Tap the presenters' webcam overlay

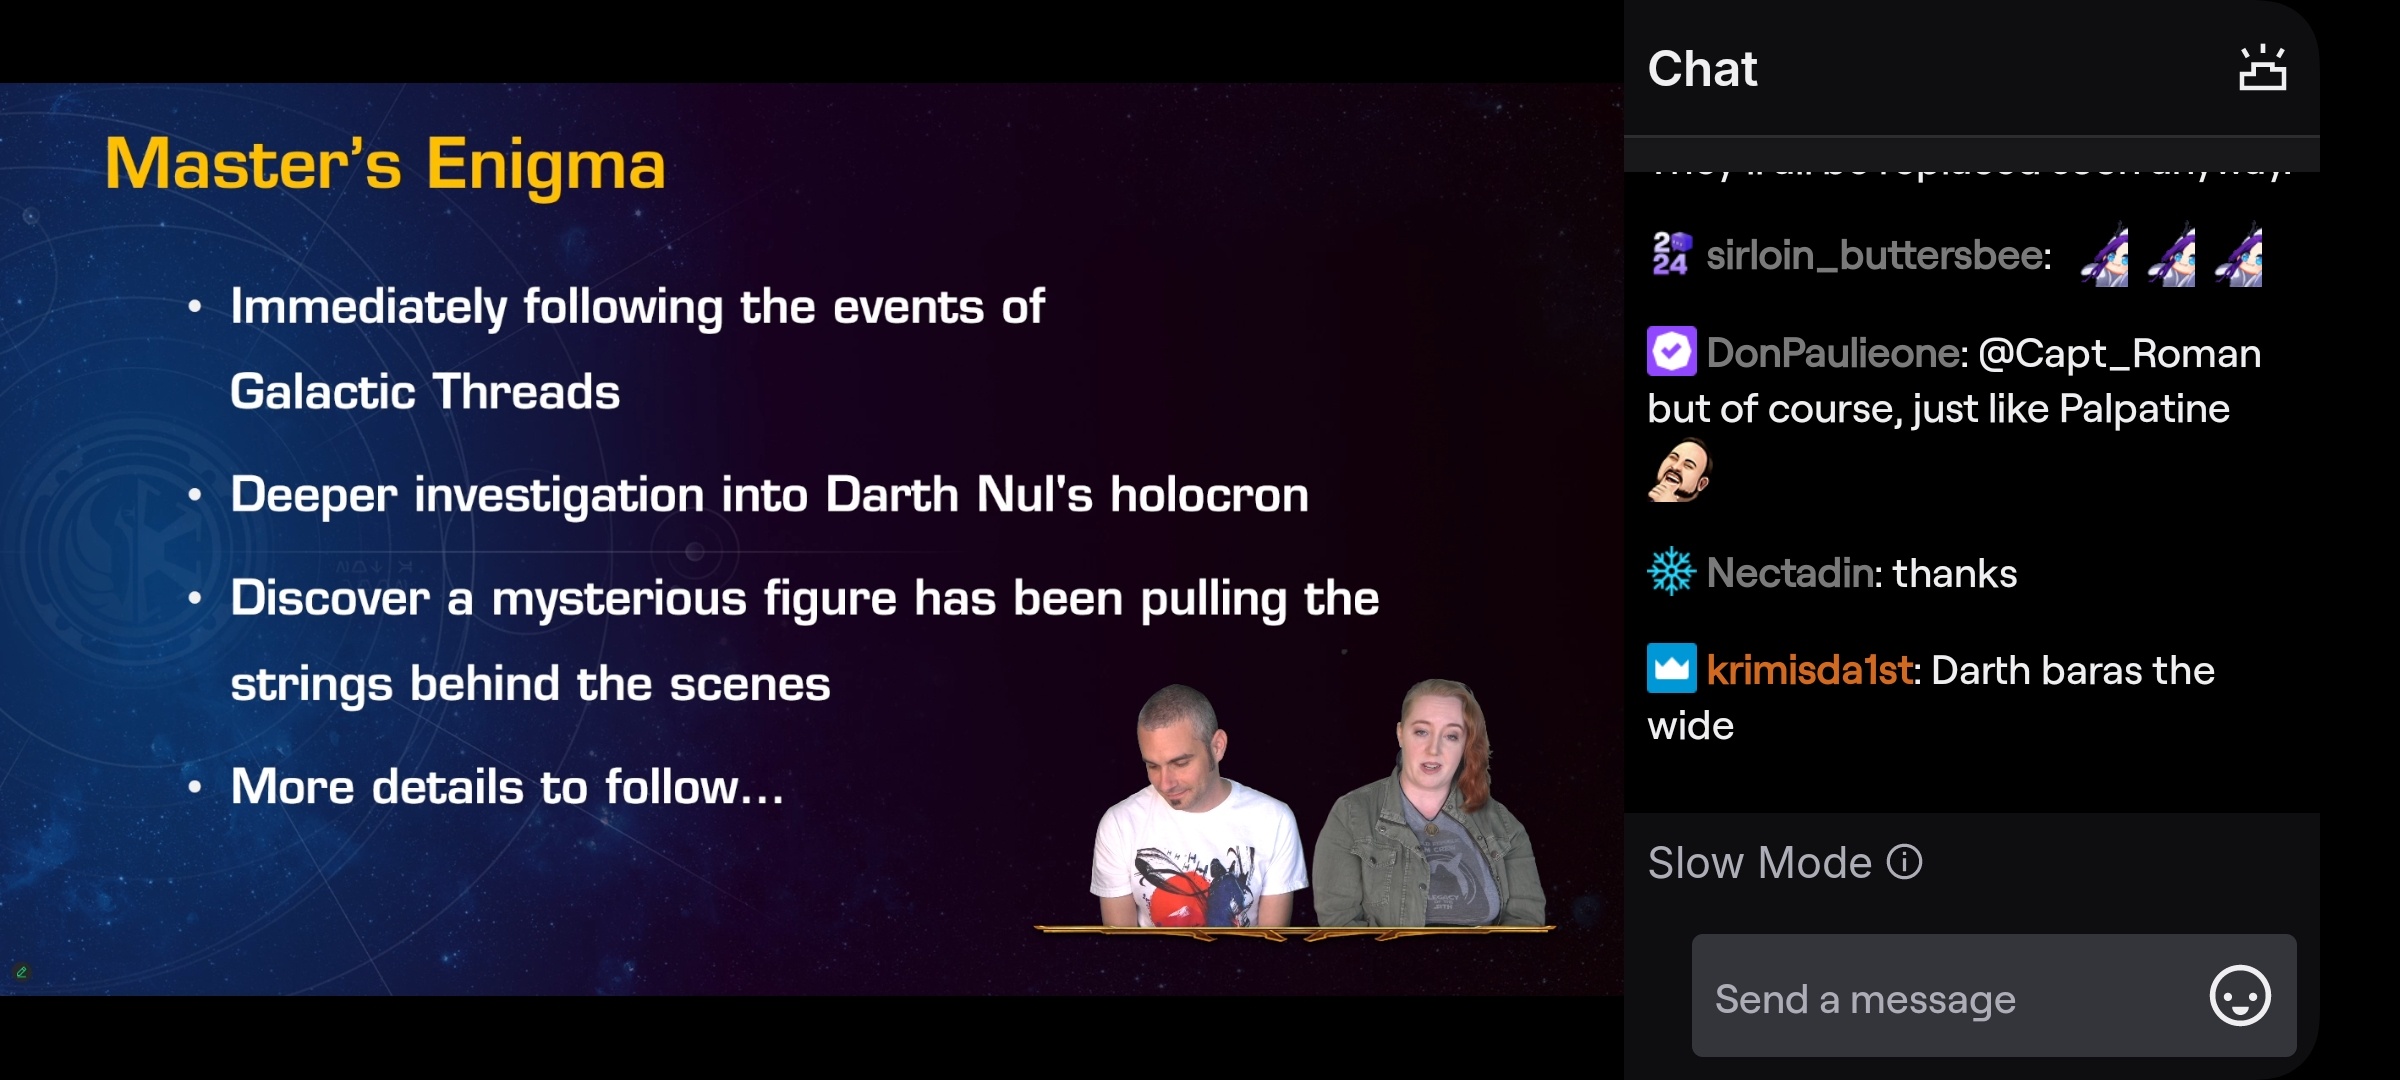(1296, 808)
